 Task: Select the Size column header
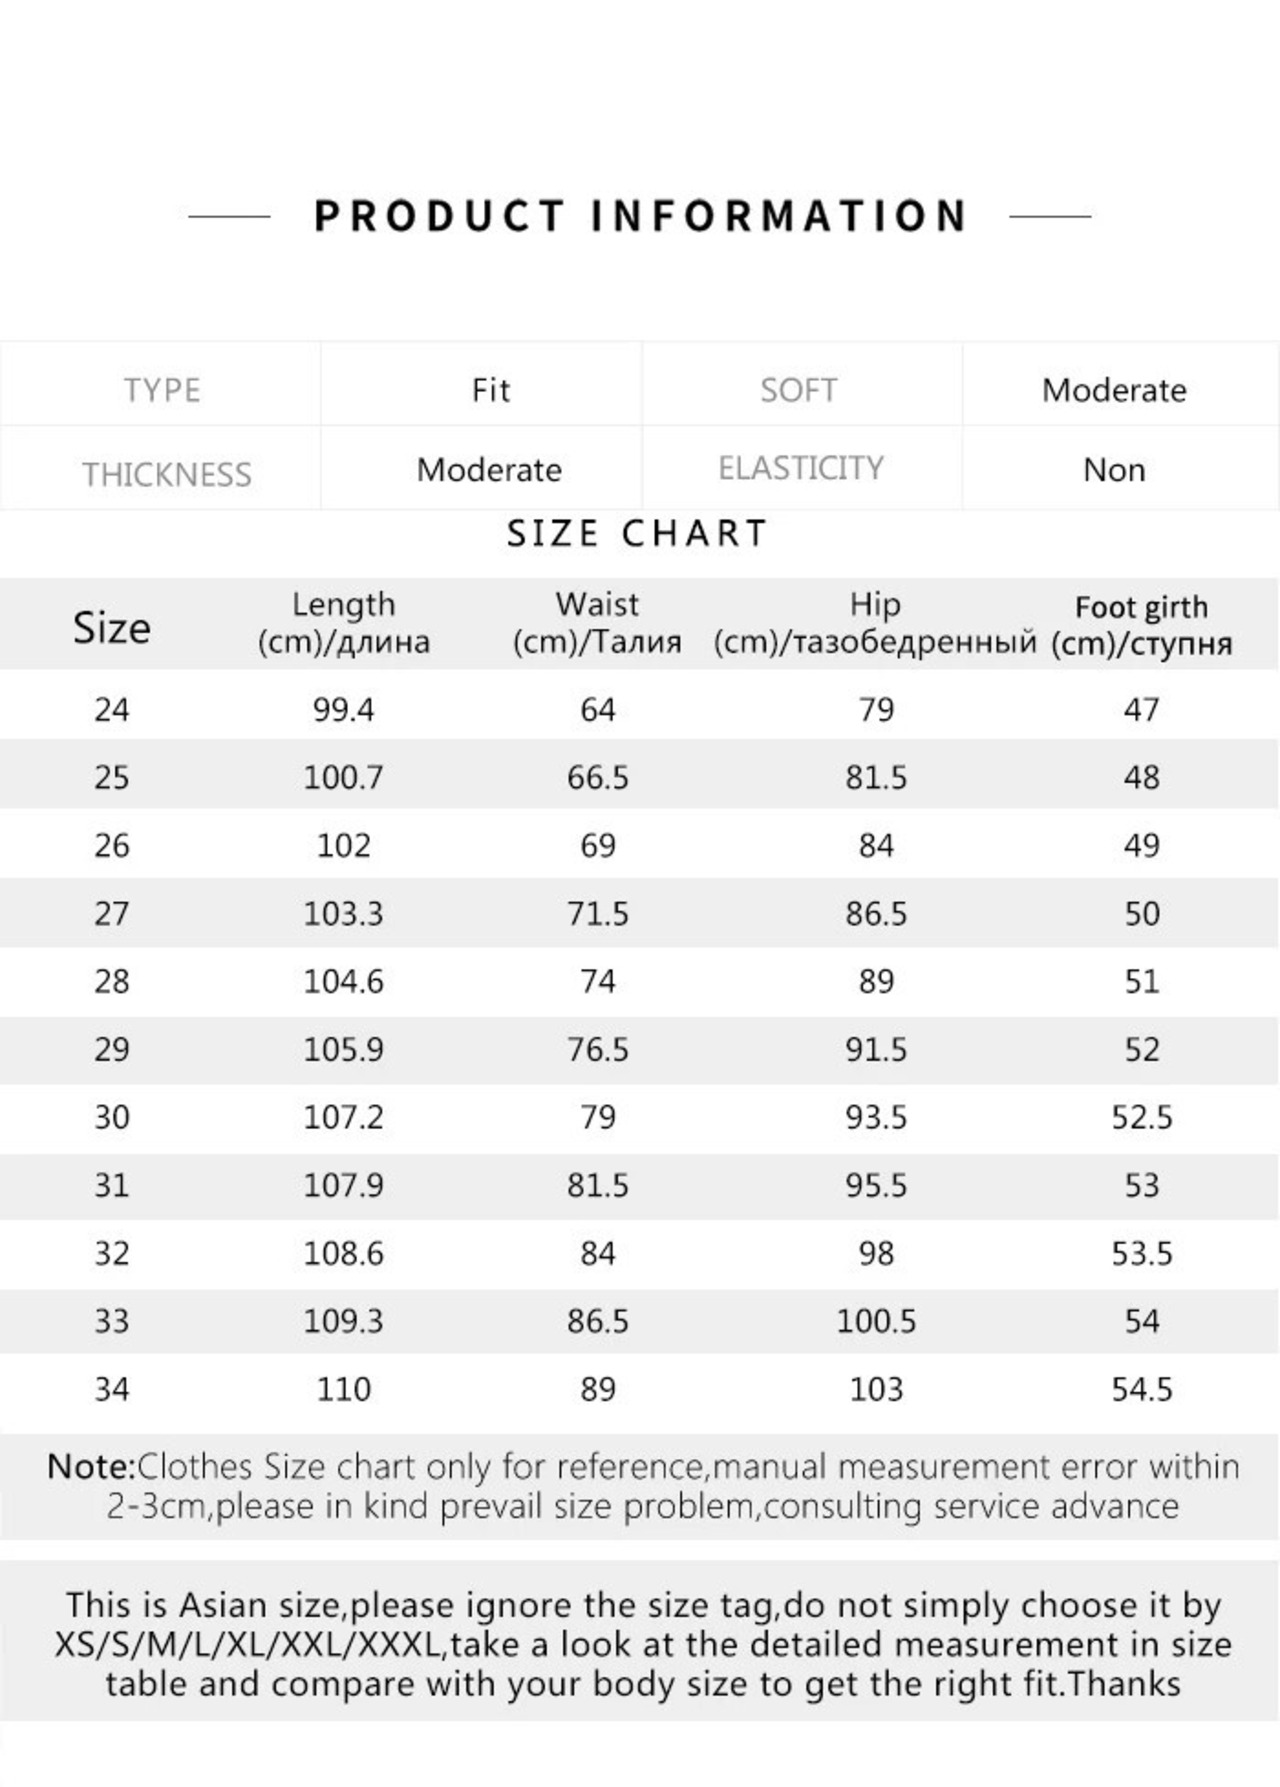point(111,628)
